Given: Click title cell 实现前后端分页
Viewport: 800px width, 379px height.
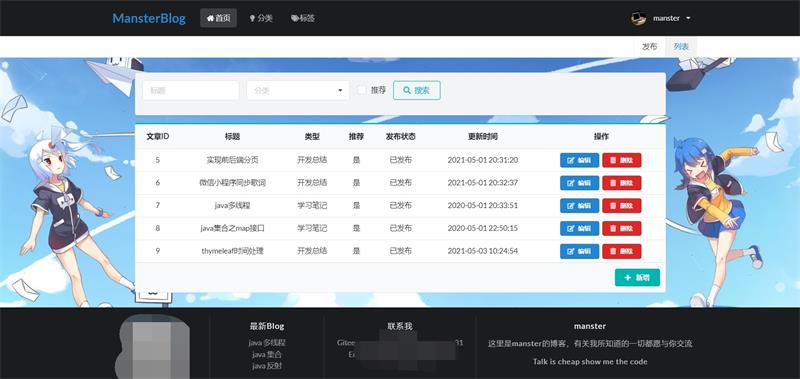Looking at the screenshot, I should click(x=232, y=160).
